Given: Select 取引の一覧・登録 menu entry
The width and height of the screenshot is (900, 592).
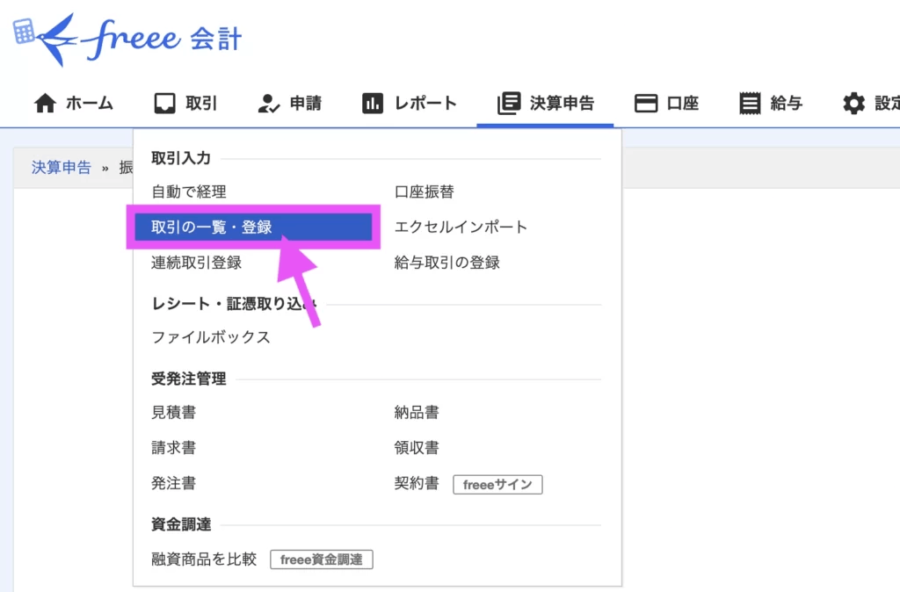Looking at the screenshot, I should click(x=253, y=227).
